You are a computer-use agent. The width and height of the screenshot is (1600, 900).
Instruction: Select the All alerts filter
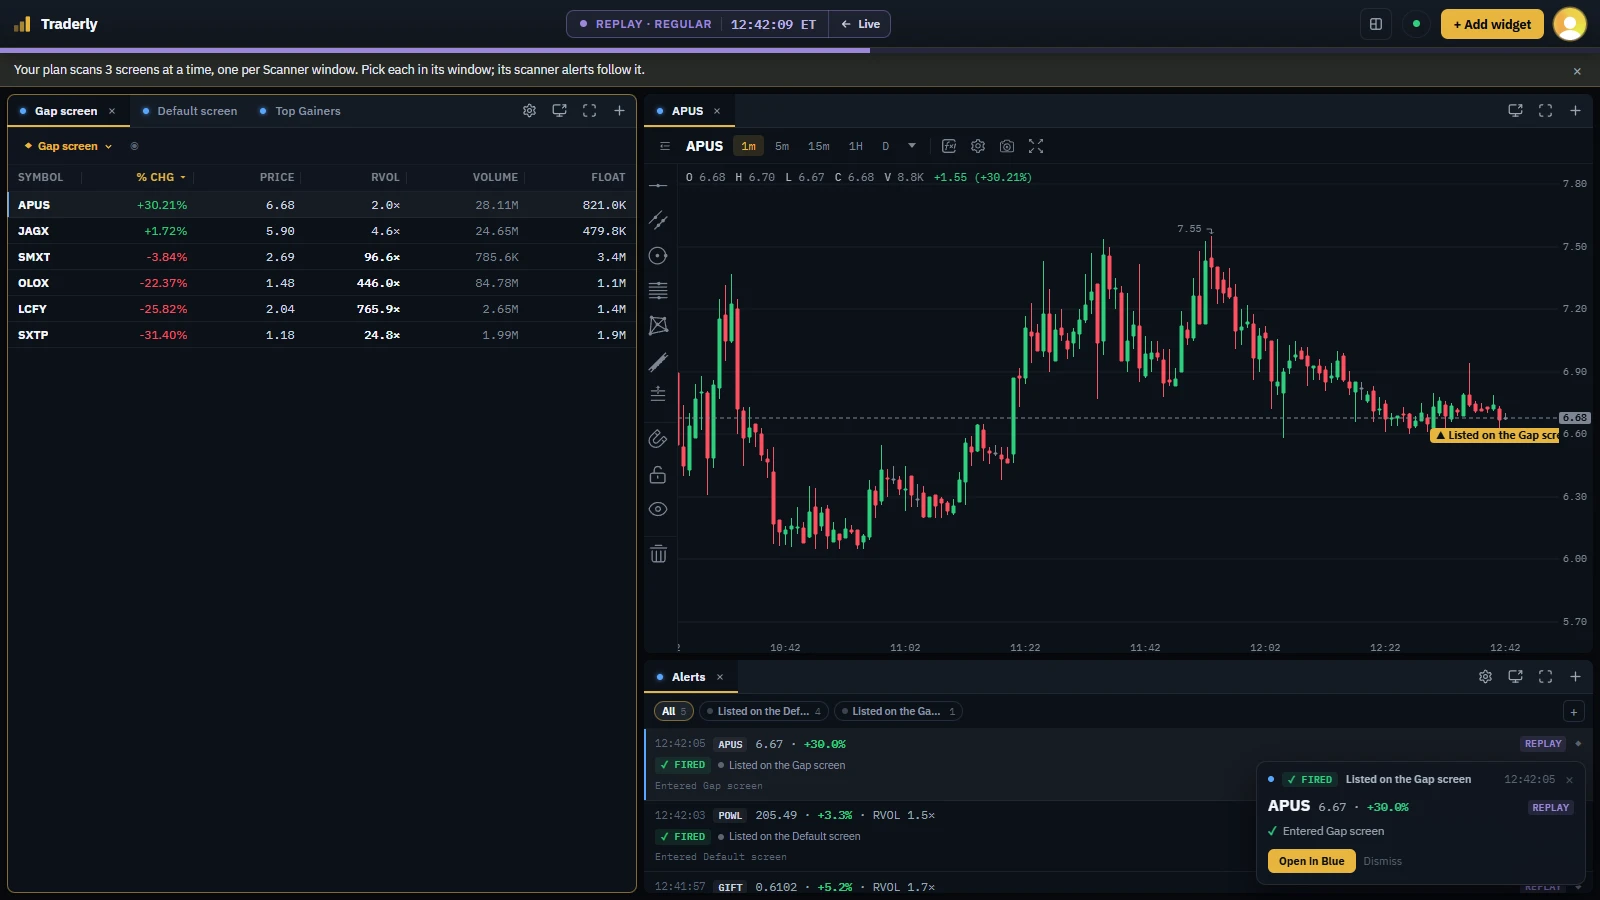coord(674,711)
